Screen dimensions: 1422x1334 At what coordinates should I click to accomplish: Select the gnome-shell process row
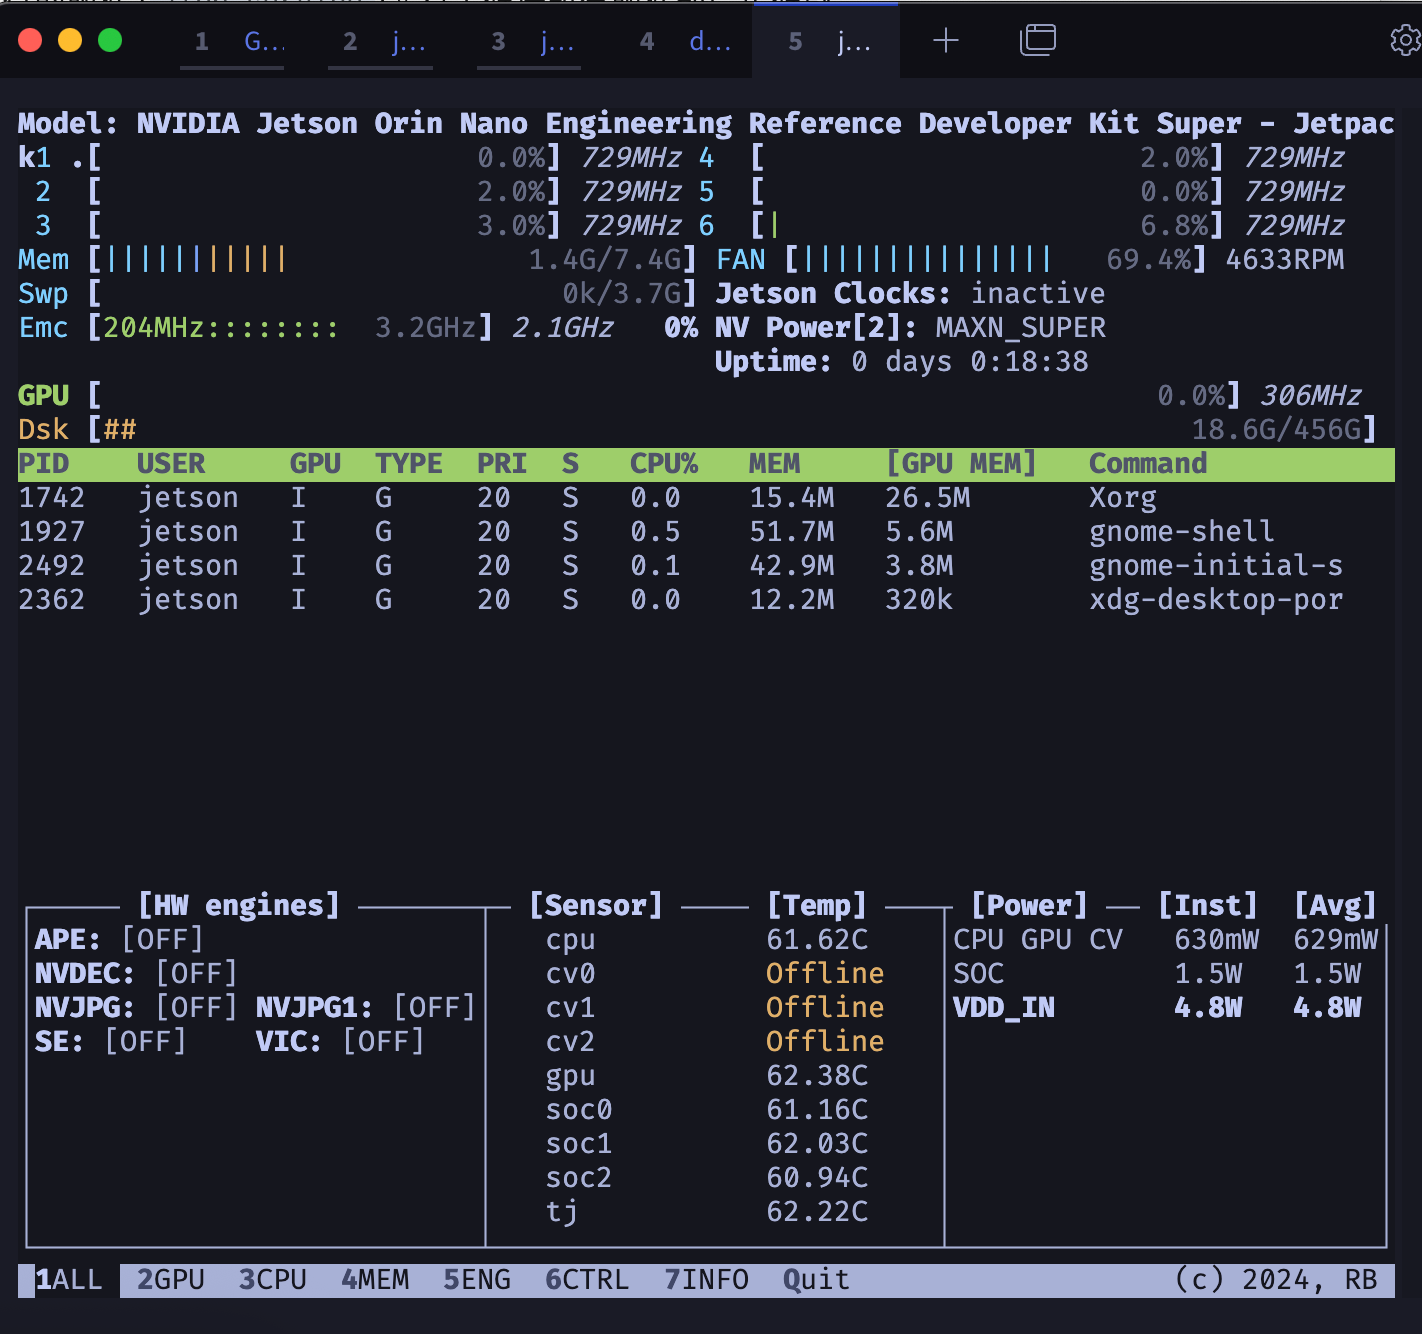(x=706, y=532)
